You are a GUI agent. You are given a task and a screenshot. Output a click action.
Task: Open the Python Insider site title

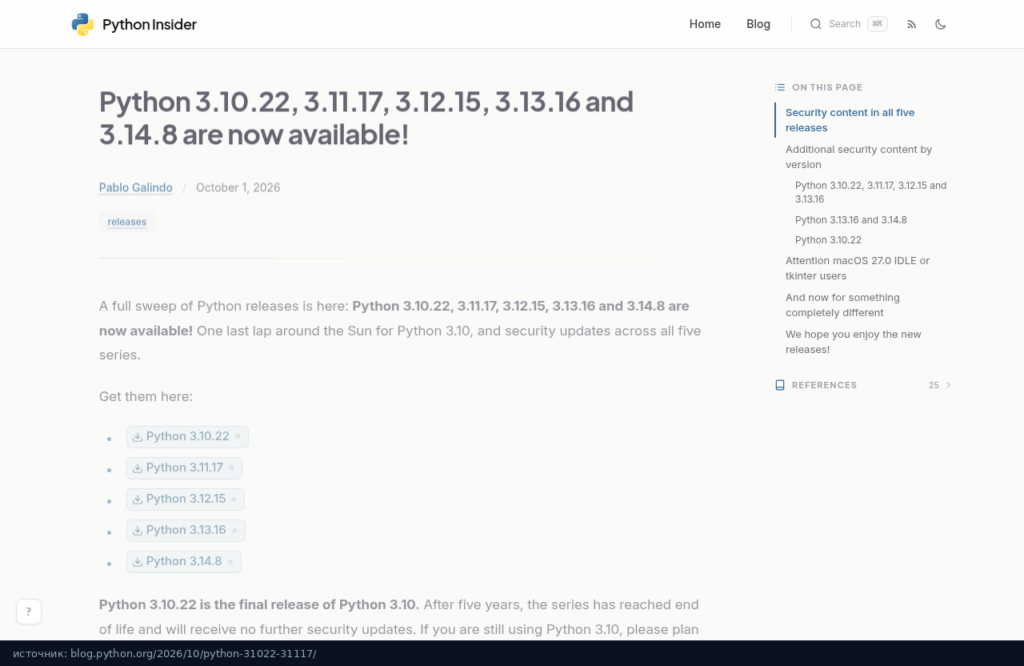(149, 24)
